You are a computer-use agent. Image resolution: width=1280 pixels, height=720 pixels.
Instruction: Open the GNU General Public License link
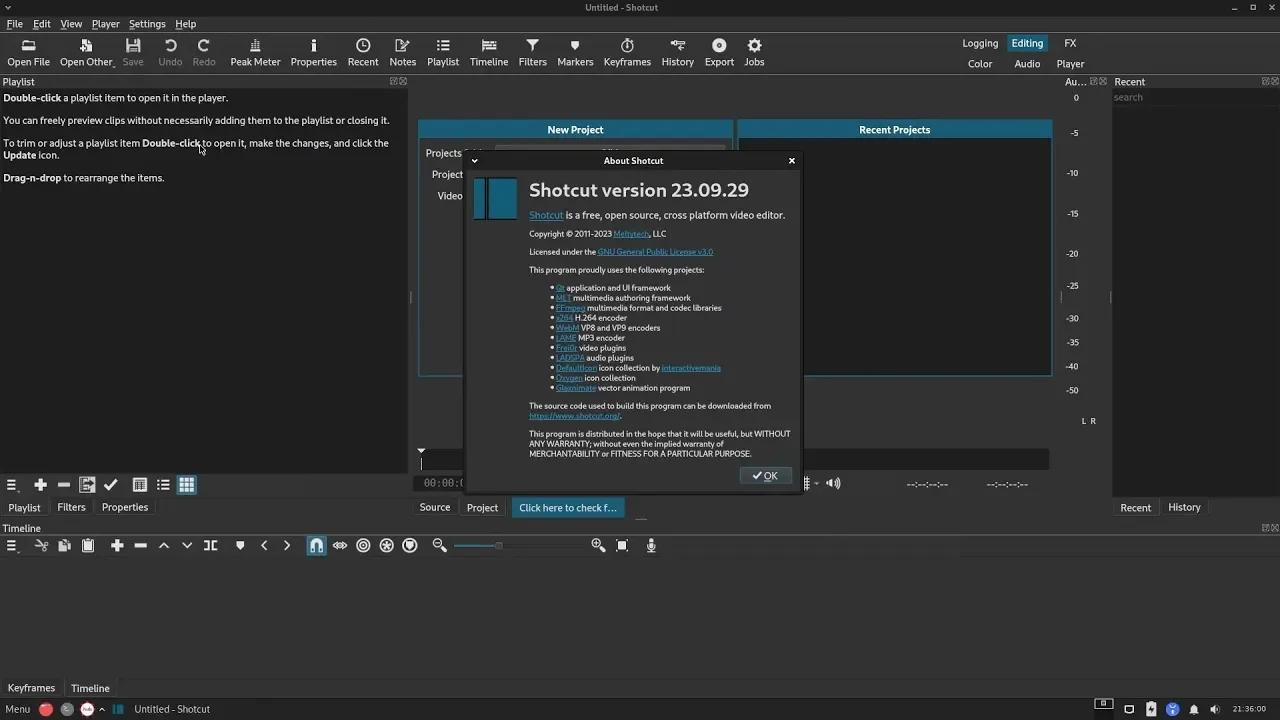[655, 252]
